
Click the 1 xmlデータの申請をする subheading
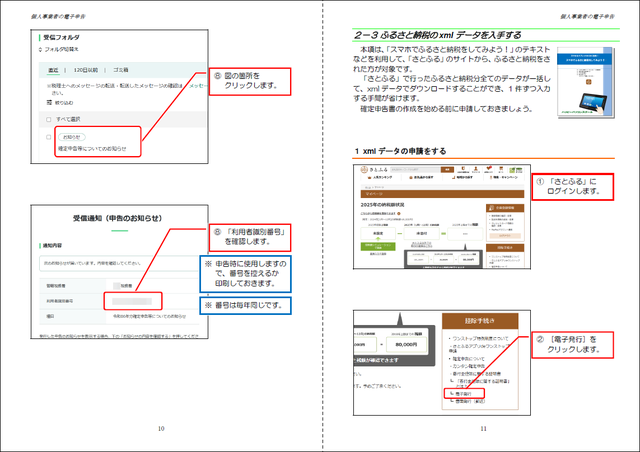[x=401, y=151]
